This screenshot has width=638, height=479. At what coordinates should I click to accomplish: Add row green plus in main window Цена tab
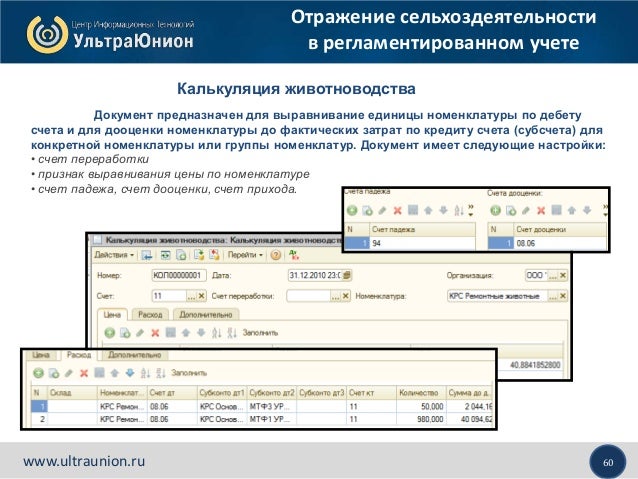(109, 333)
